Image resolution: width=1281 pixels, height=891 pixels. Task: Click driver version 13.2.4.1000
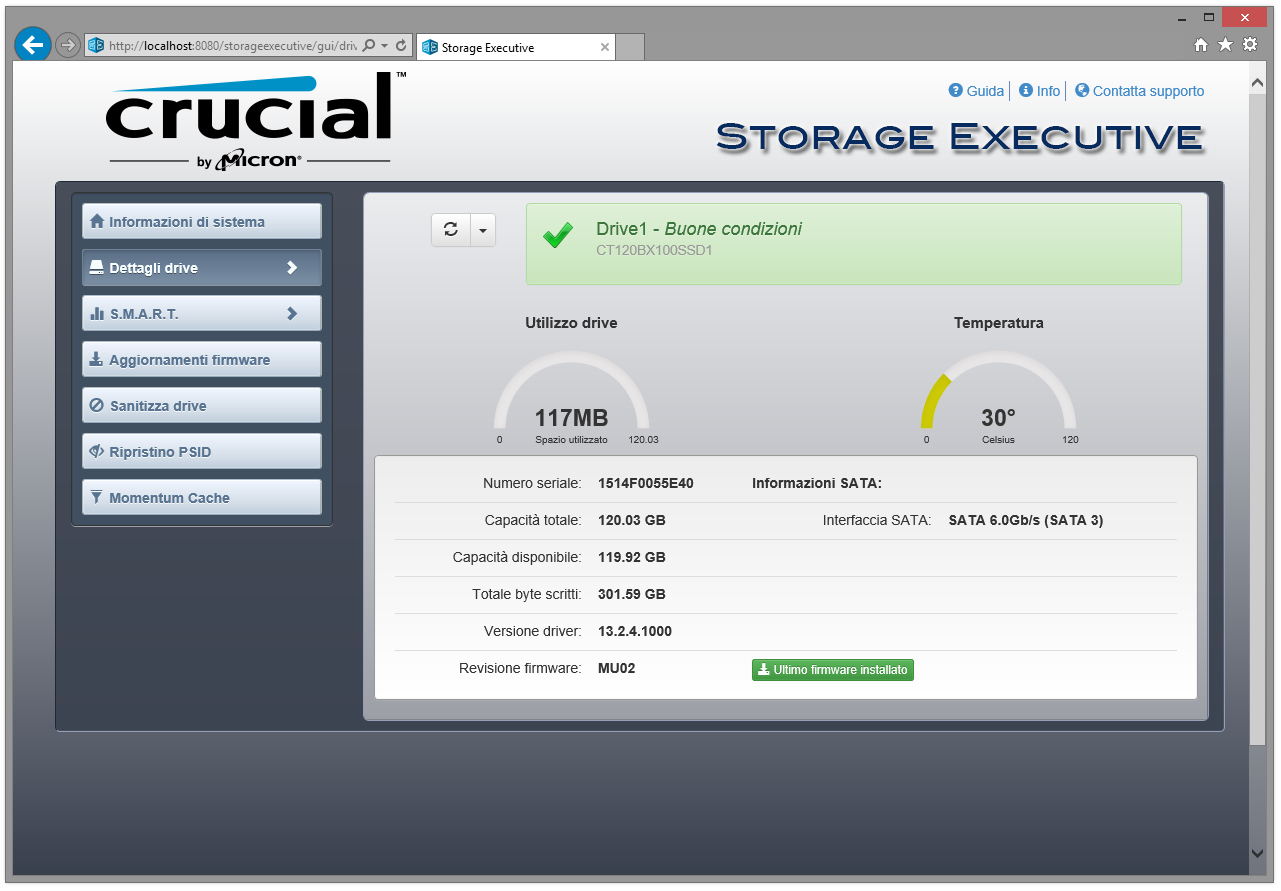click(635, 631)
